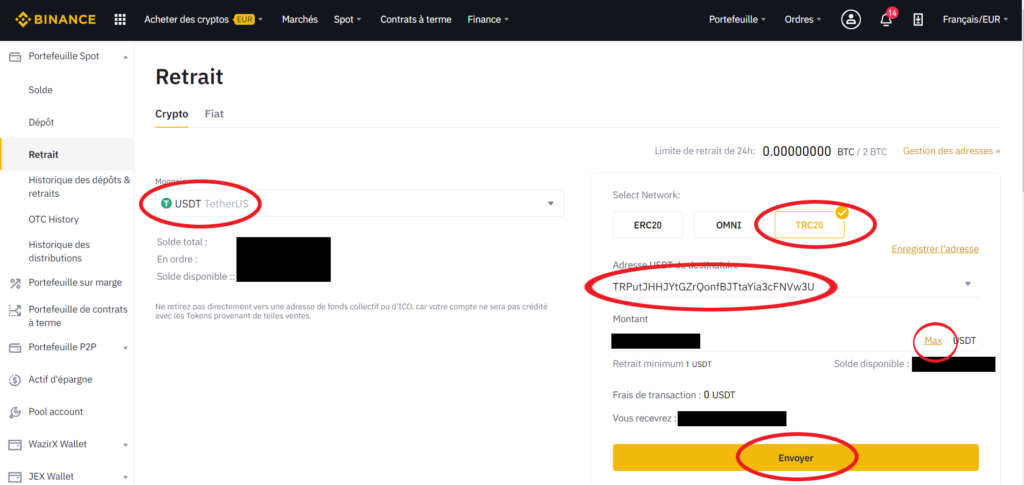The width and height of the screenshot is (1024, 485).
Task: Open the apps grid menu icon
Action: click(x=120, y=20)
